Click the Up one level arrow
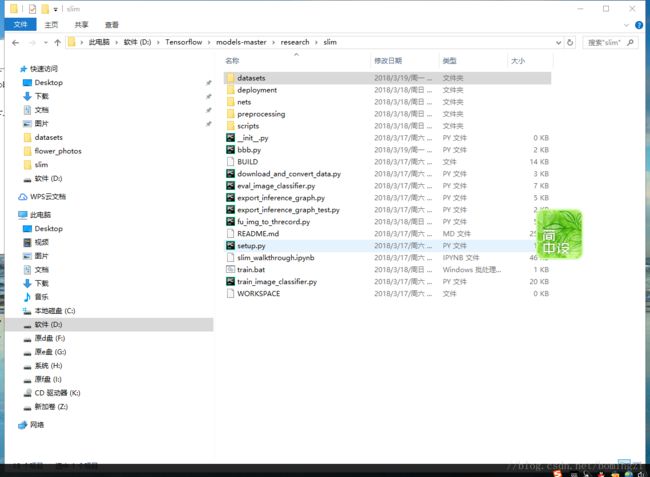Viewport: 650px width, 477px height. [x=58, y=42]
